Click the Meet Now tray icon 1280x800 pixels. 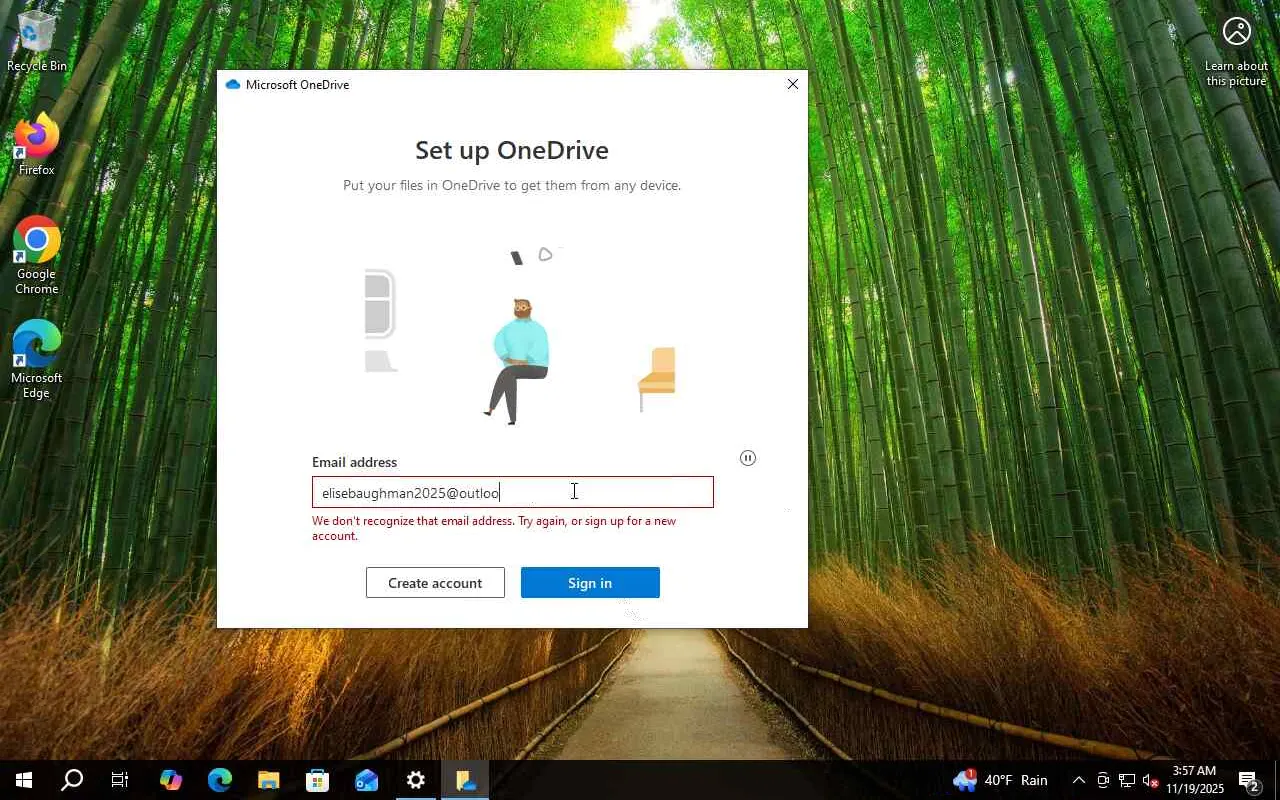point(1102,780)
